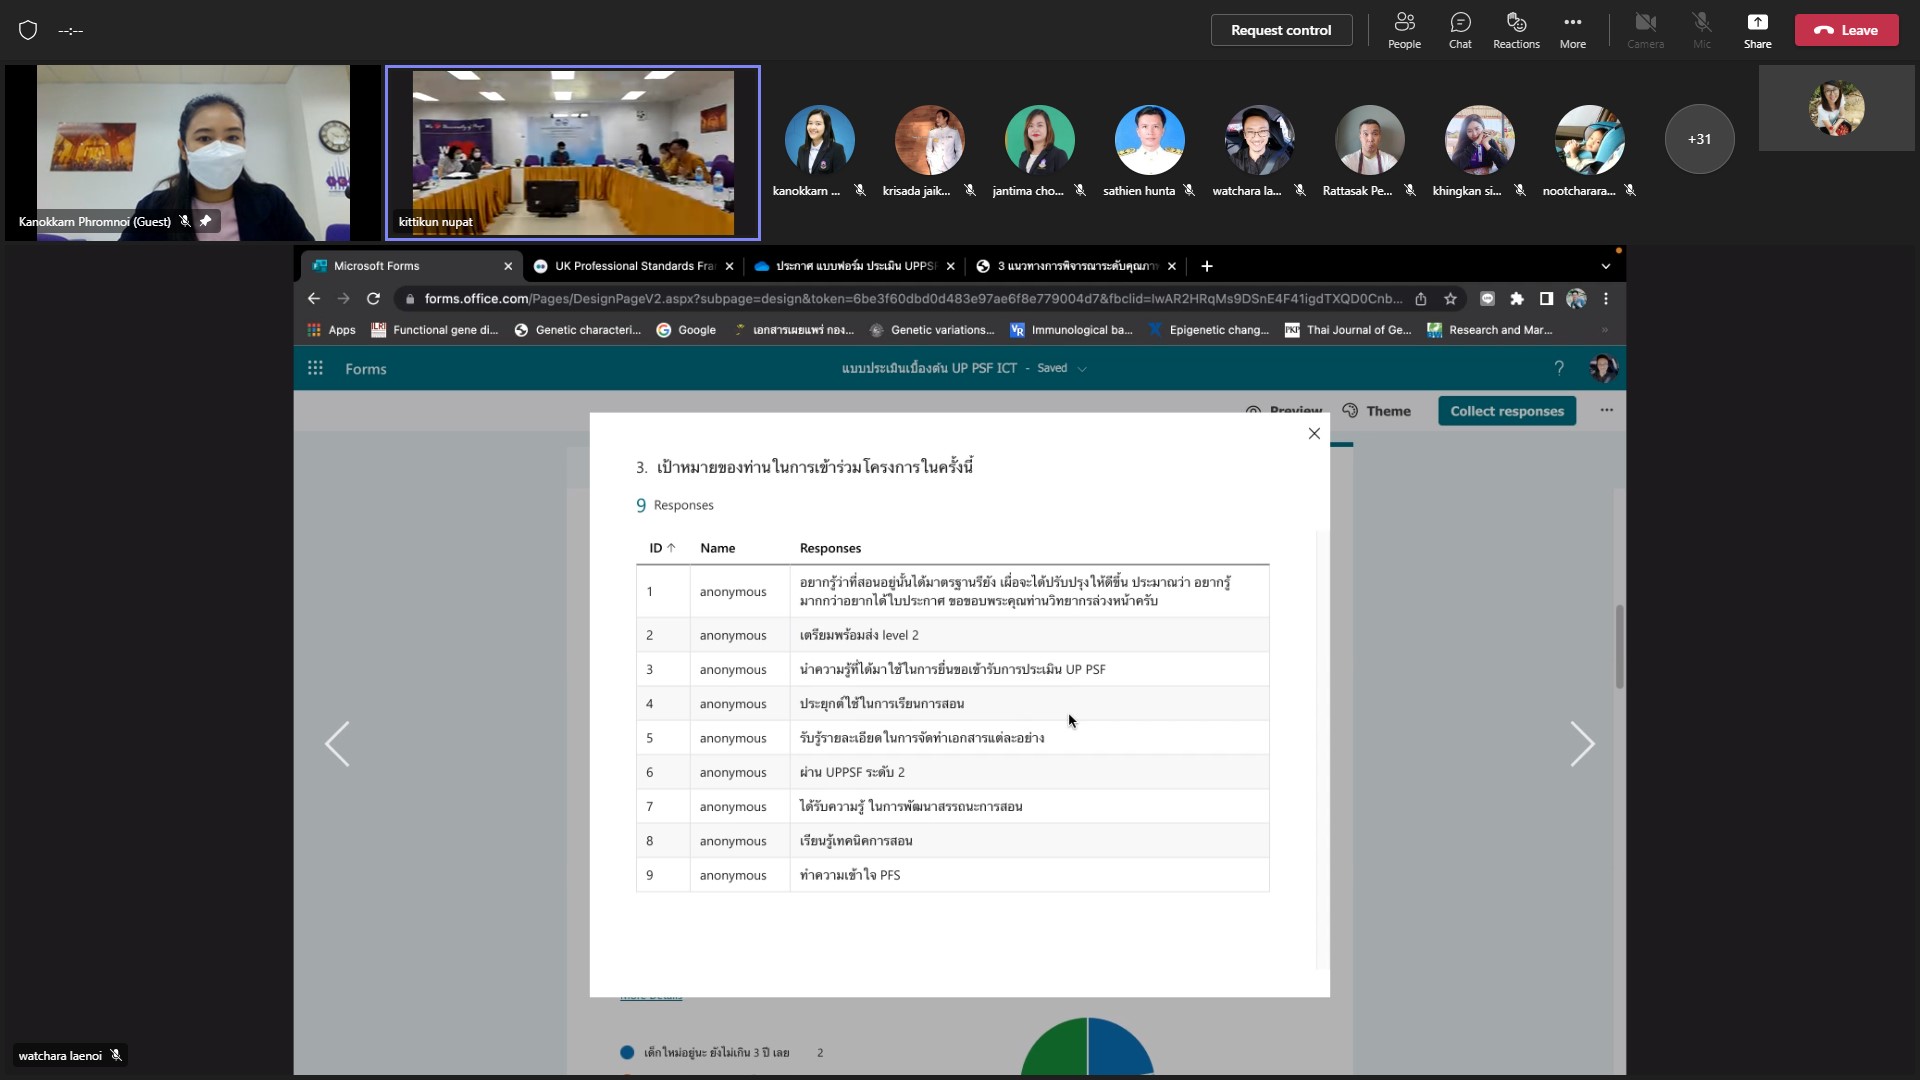The height and width of the screenshot is (1080, 1920).
Task: Click blue legend dot เด็กใหม่อยู่นะ
Action: (x=627, y=1052)
